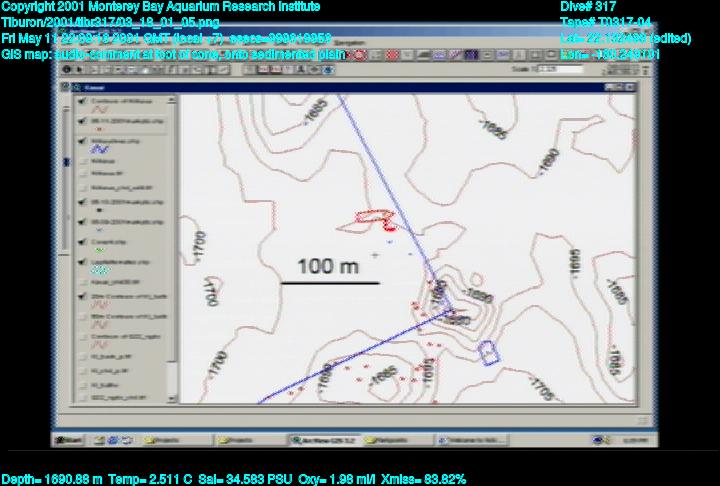
Task: Uncheck the 20m Contours layer
Action: pyautogui.click(x=83, y=297)
